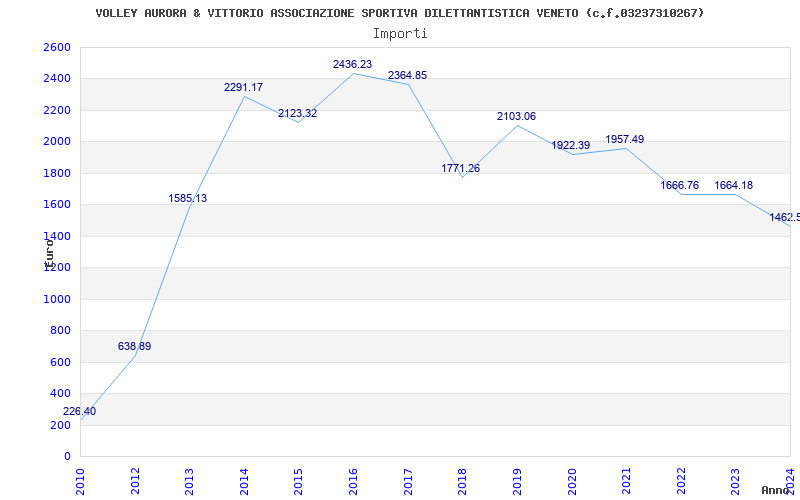The width and height of the screenshot is (800, 500).
Task: Click x-axis year 2016
Action: (x=353, y=482)
